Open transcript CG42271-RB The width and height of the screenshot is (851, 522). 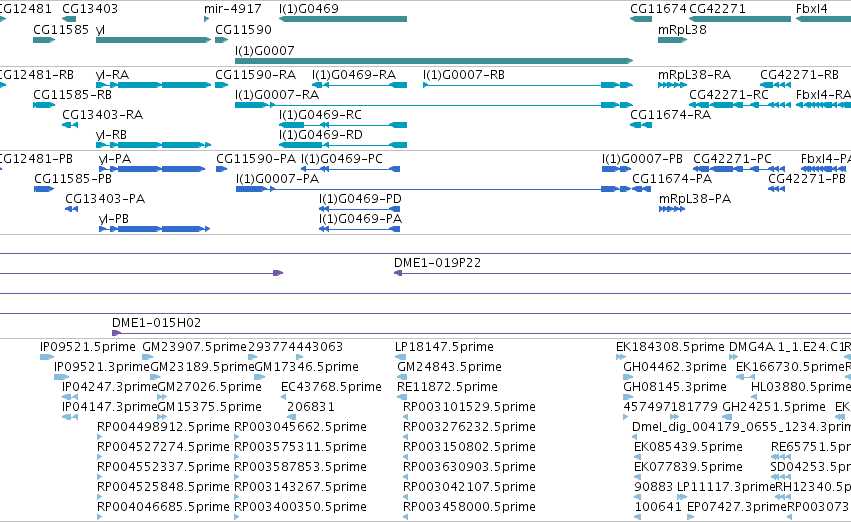(799, 75)
